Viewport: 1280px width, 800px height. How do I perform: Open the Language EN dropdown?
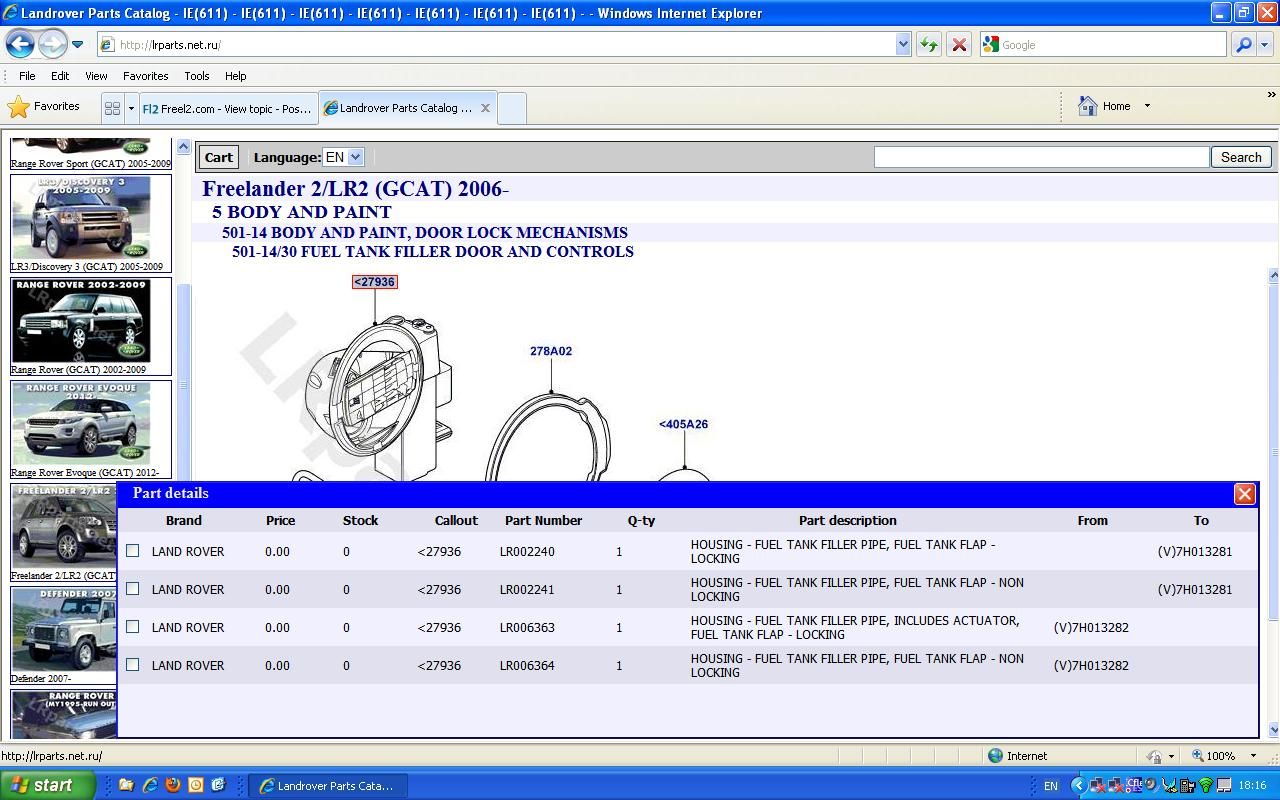[x=343, y=157]
